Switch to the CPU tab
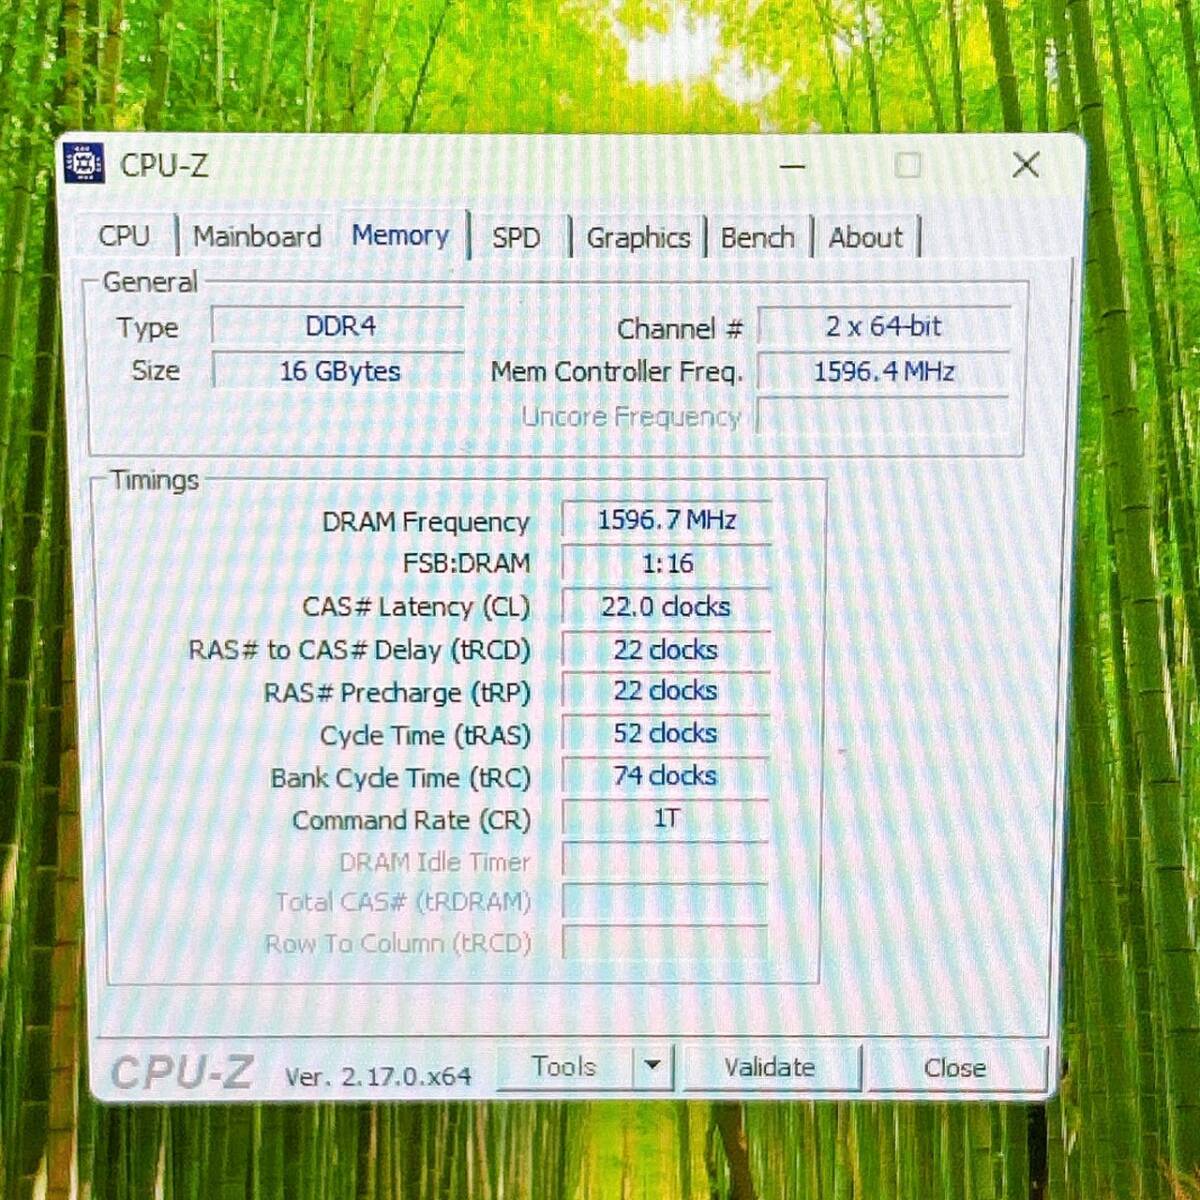The height and width of the screenshot is (1200, 1200). point(124,237)
